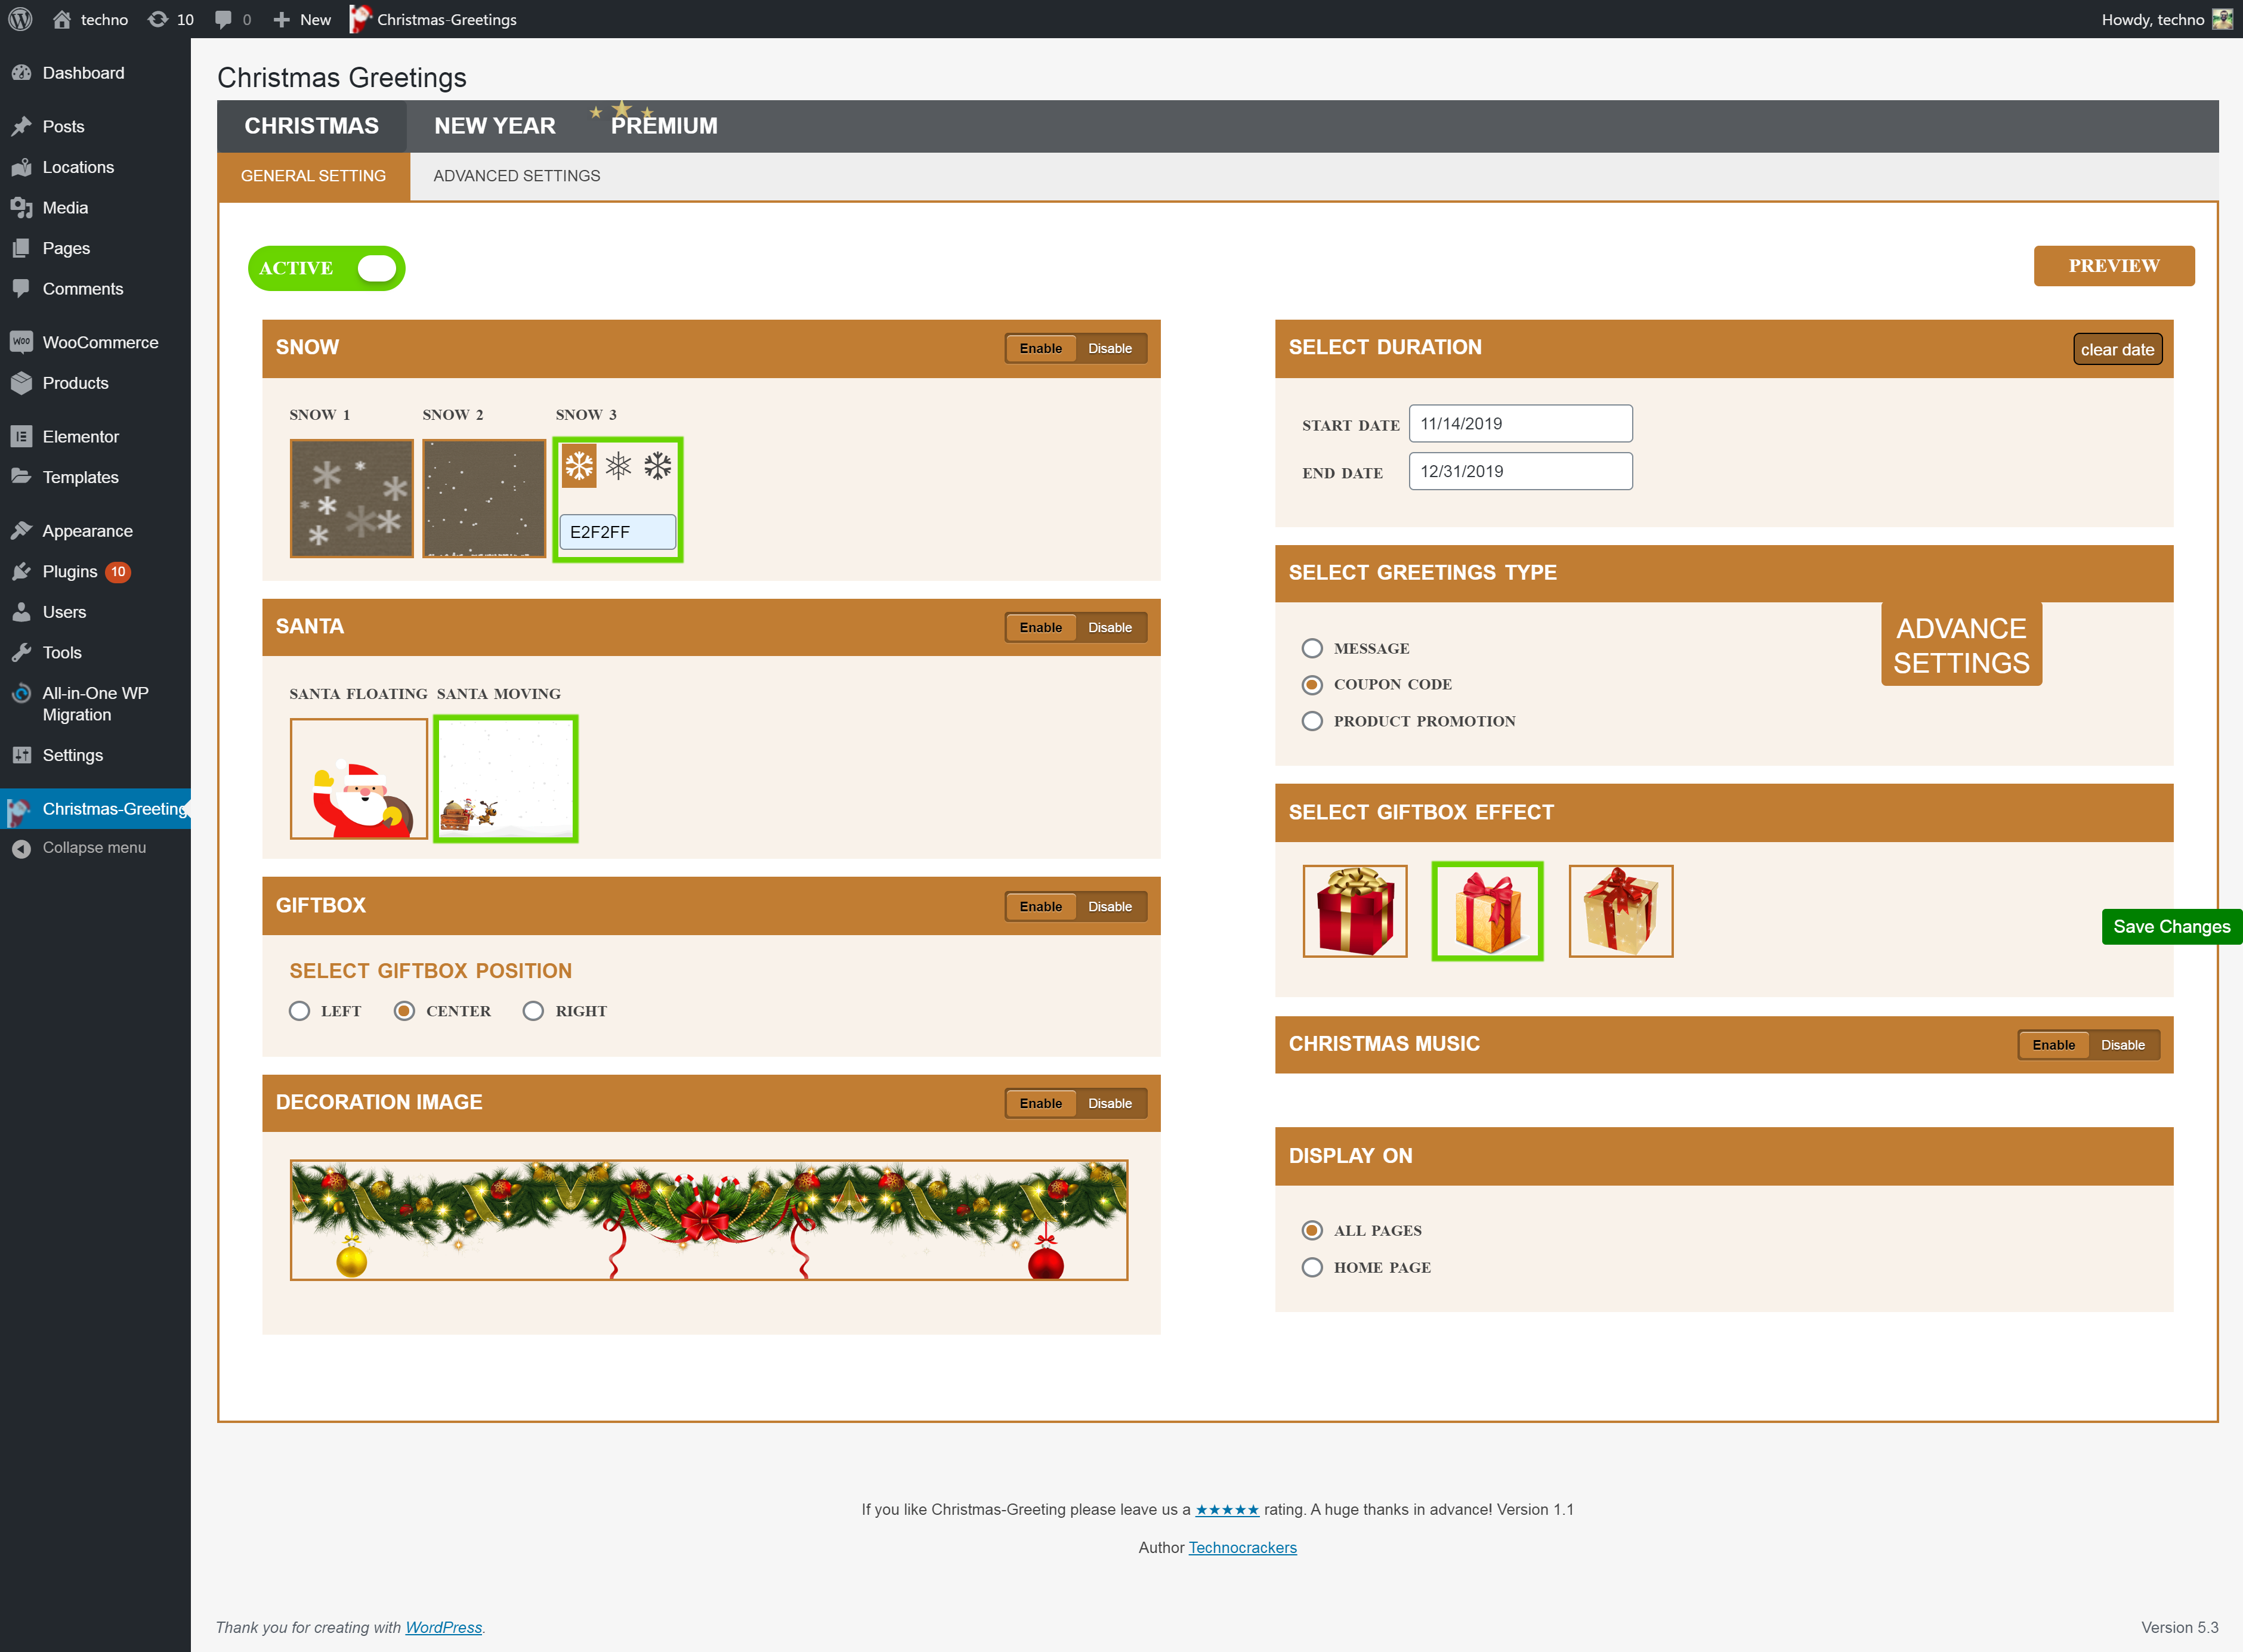Select the second thin snowflake shape
2243x1652 pixels.
pyautogui.click(x=619, y=466)
